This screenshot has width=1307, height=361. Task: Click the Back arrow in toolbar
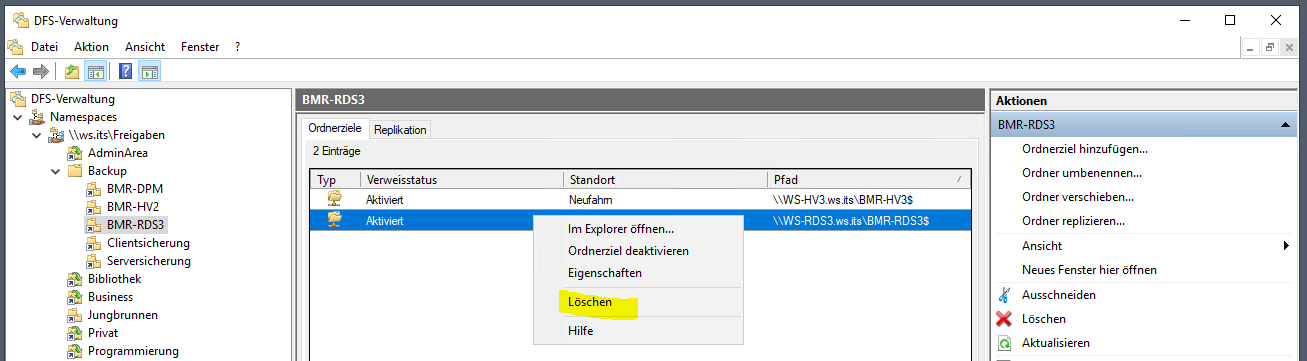point(17,71)
